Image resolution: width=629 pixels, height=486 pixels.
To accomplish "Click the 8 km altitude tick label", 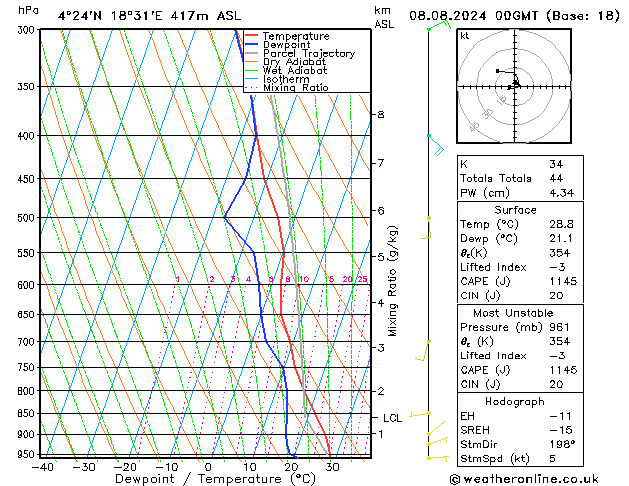I will tap(381, 115).
